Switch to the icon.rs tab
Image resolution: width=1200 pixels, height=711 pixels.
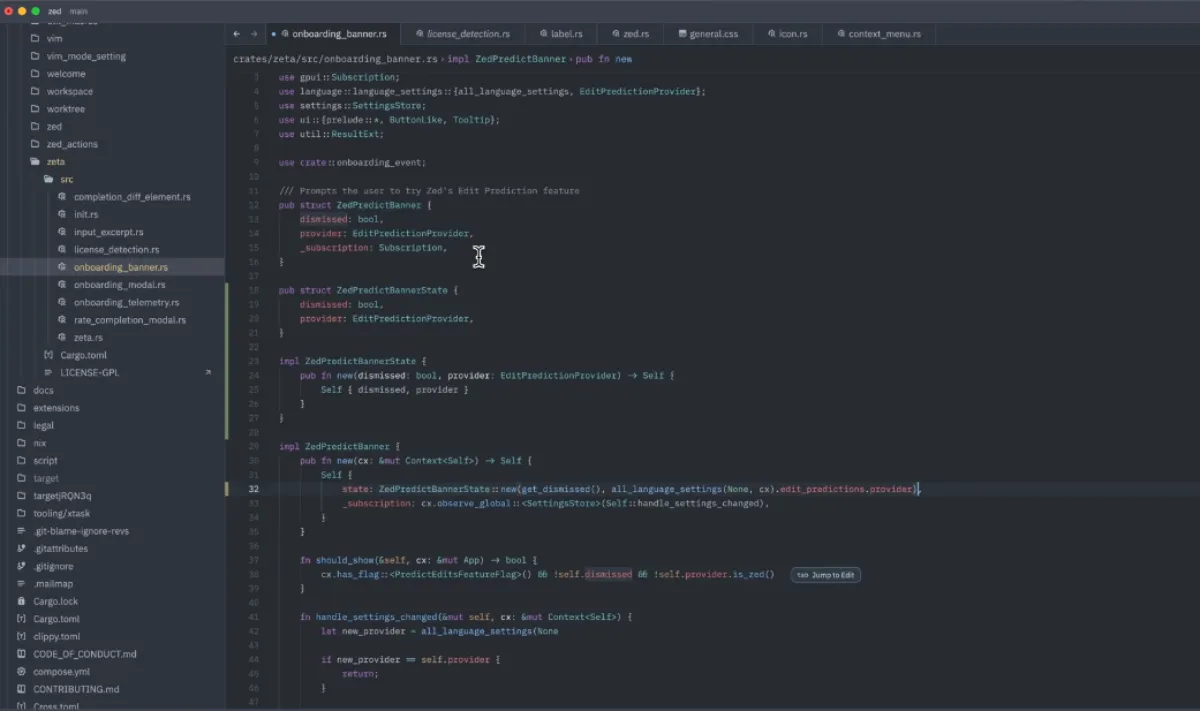click(x=787, y=34)
